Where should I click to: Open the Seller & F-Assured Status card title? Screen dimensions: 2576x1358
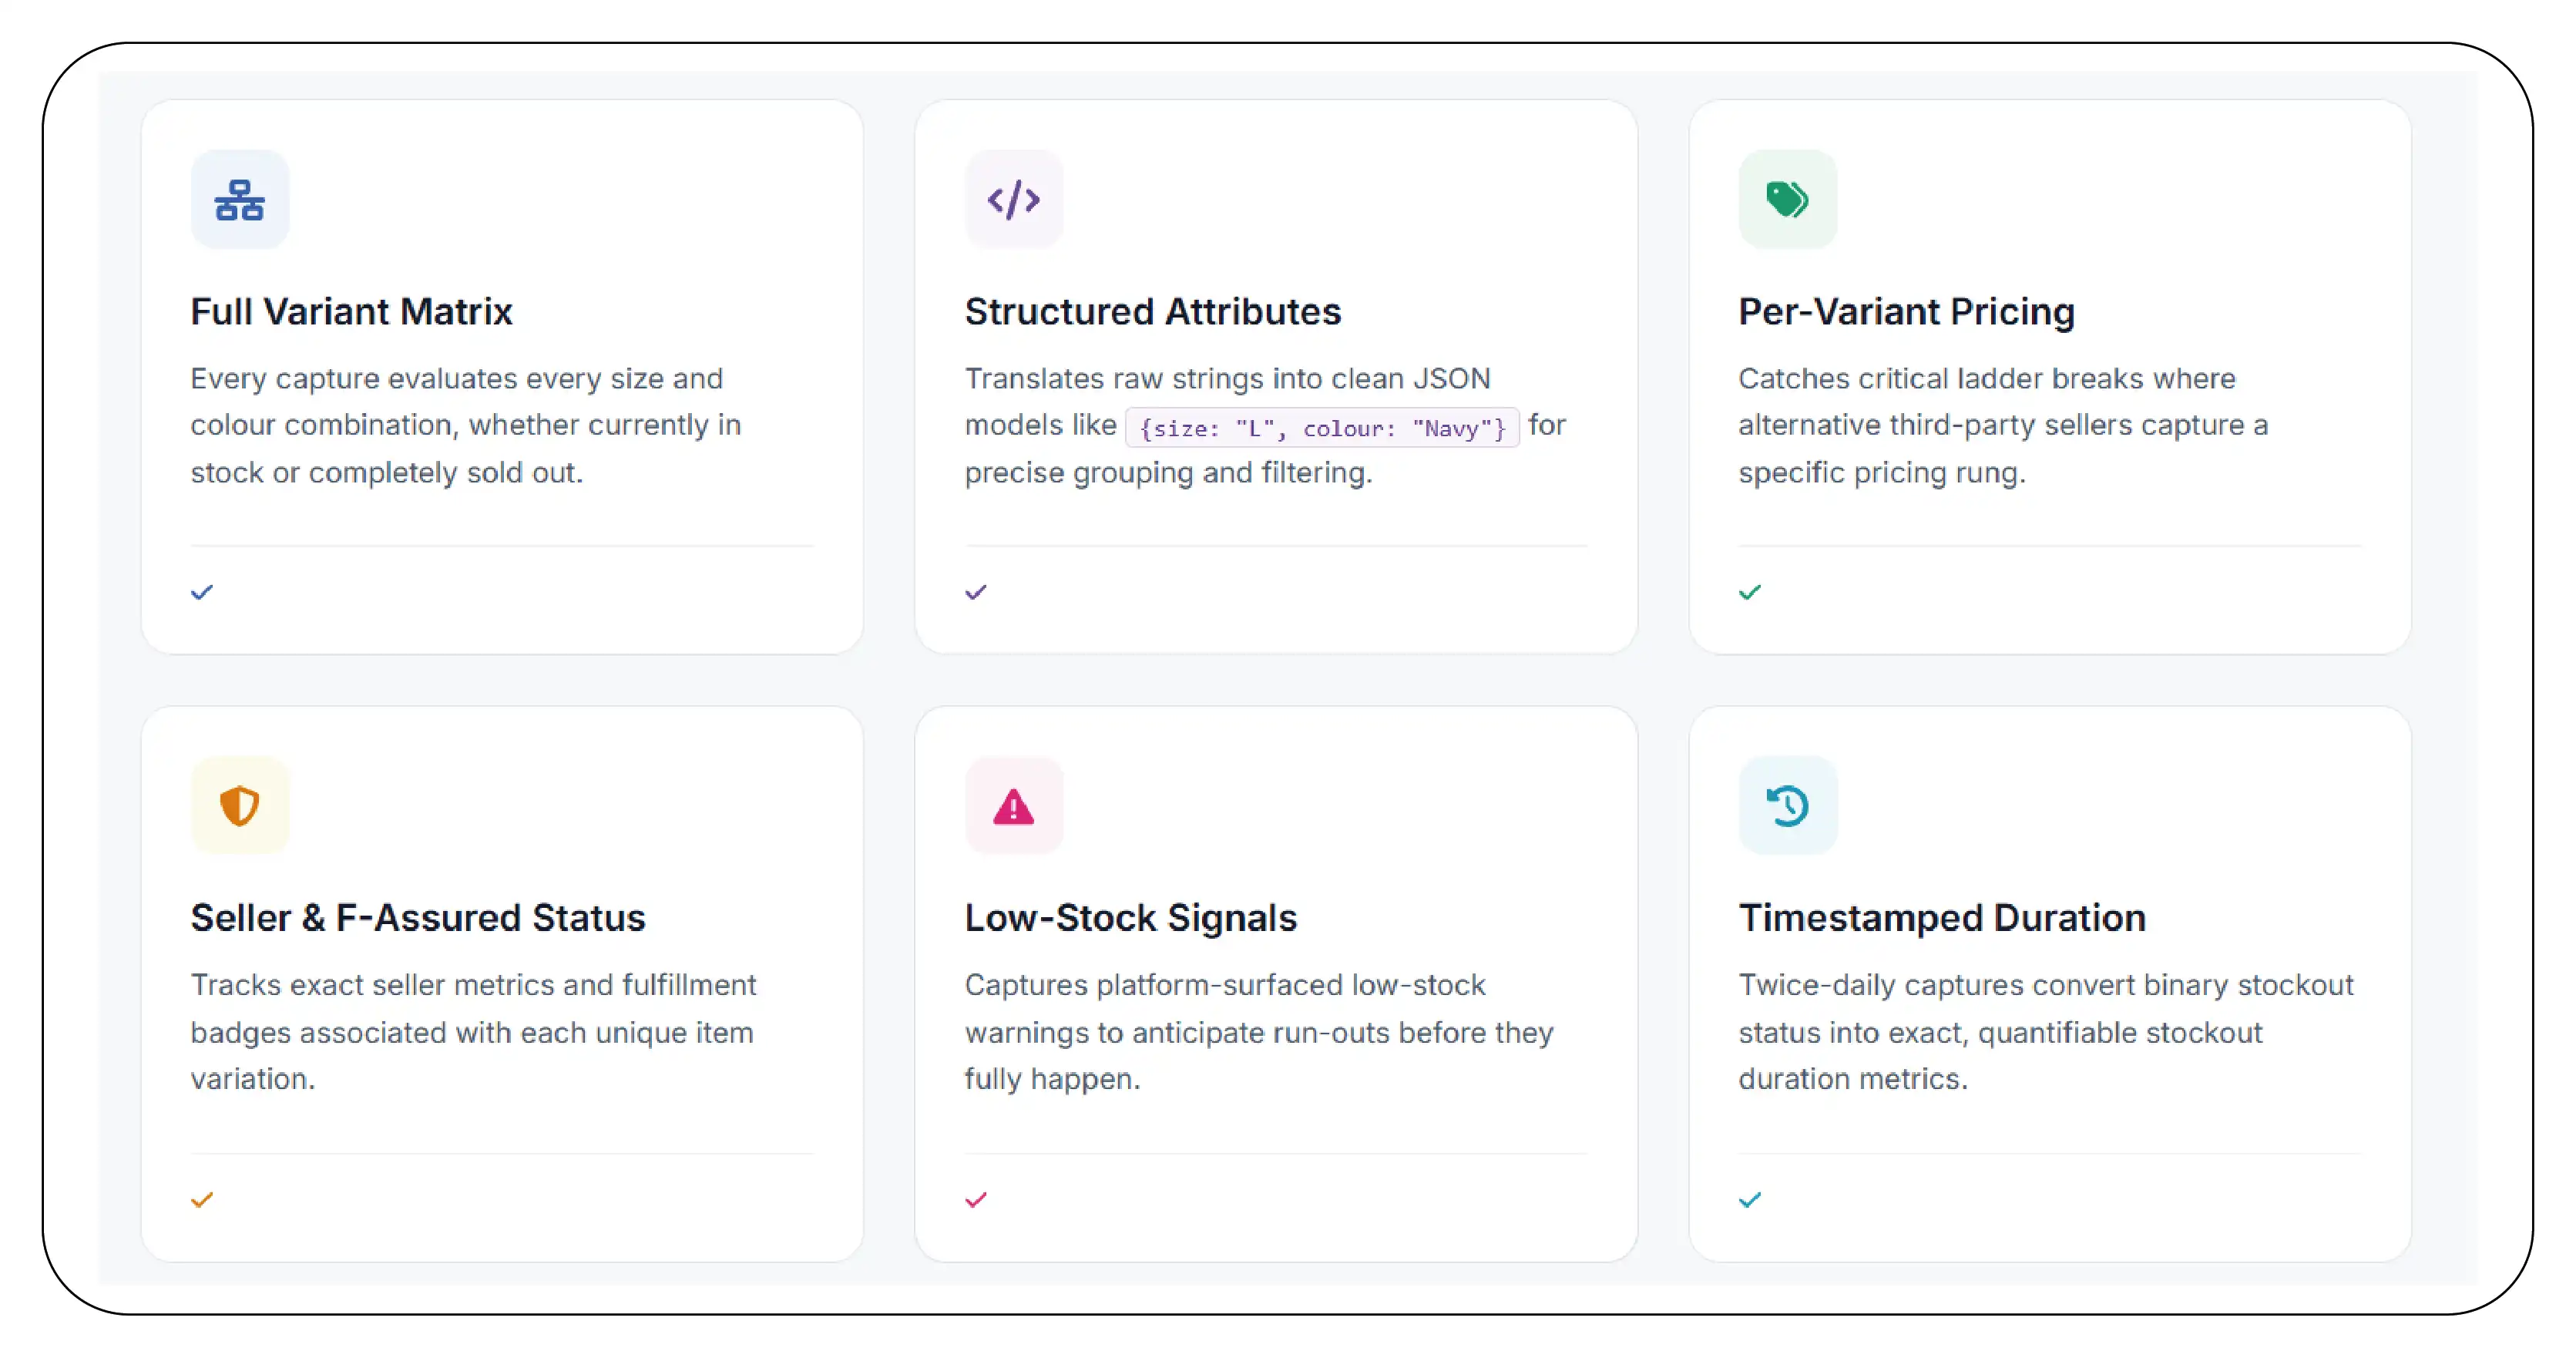pos(418,918)
